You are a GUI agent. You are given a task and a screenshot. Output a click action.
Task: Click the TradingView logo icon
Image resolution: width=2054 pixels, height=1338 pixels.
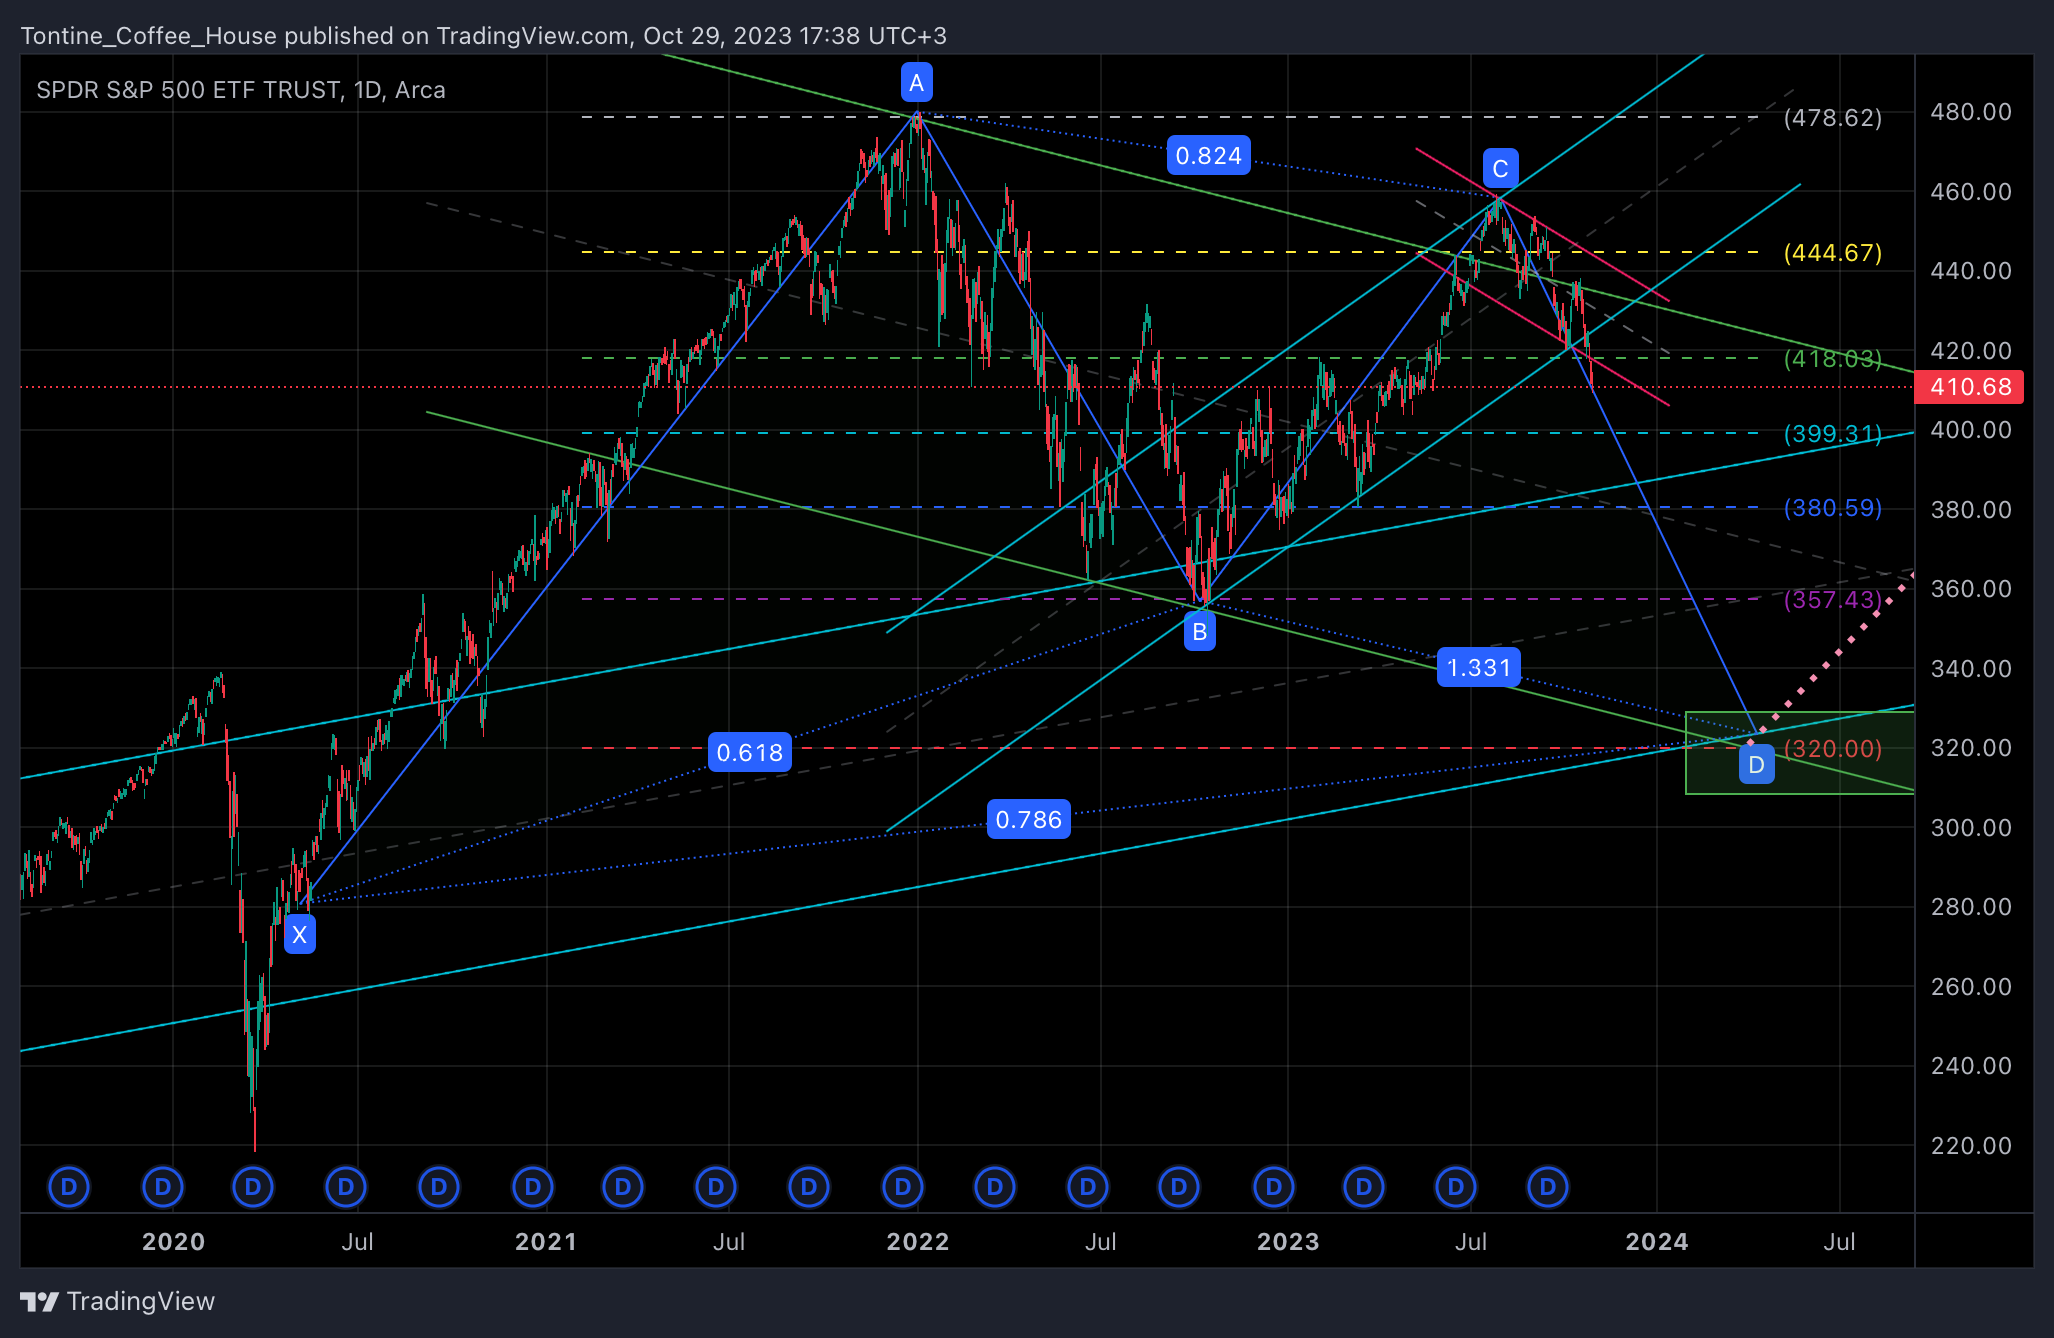[39, 1301]
